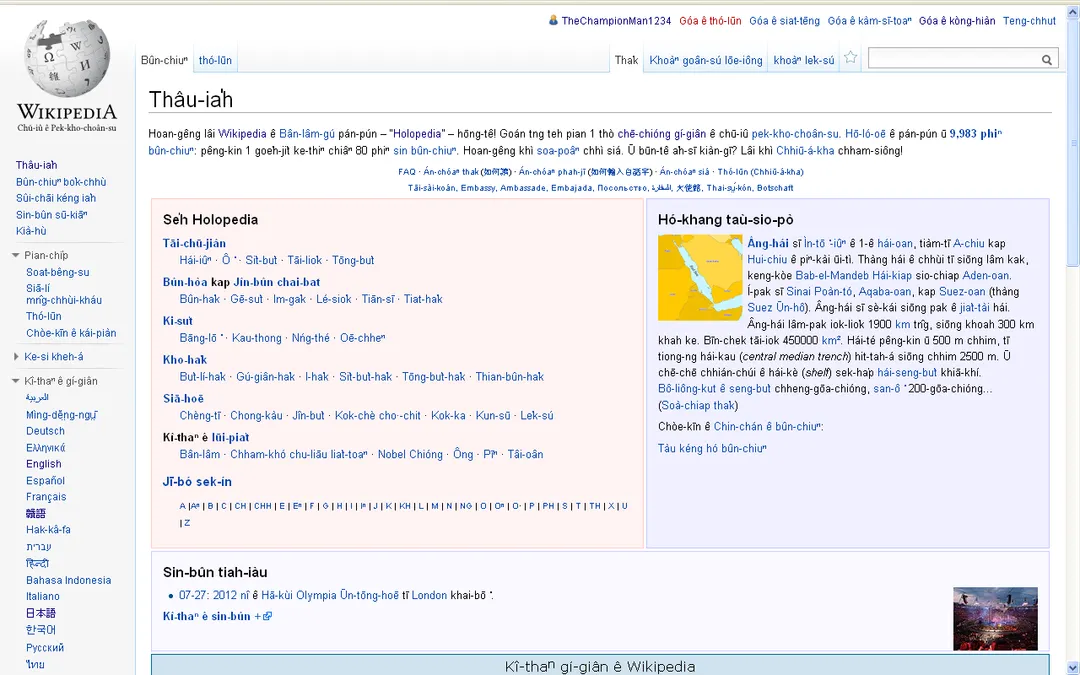
Task: Open the FAQ link
Action: pos(406,172)
